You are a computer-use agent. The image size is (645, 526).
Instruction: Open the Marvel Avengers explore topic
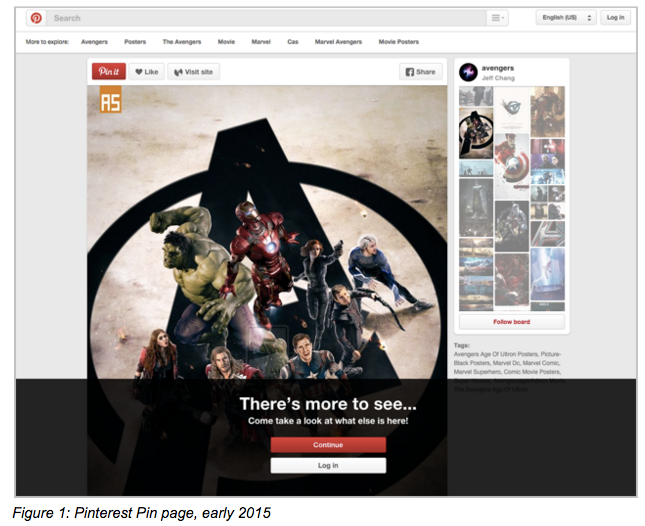coord(336,42)
